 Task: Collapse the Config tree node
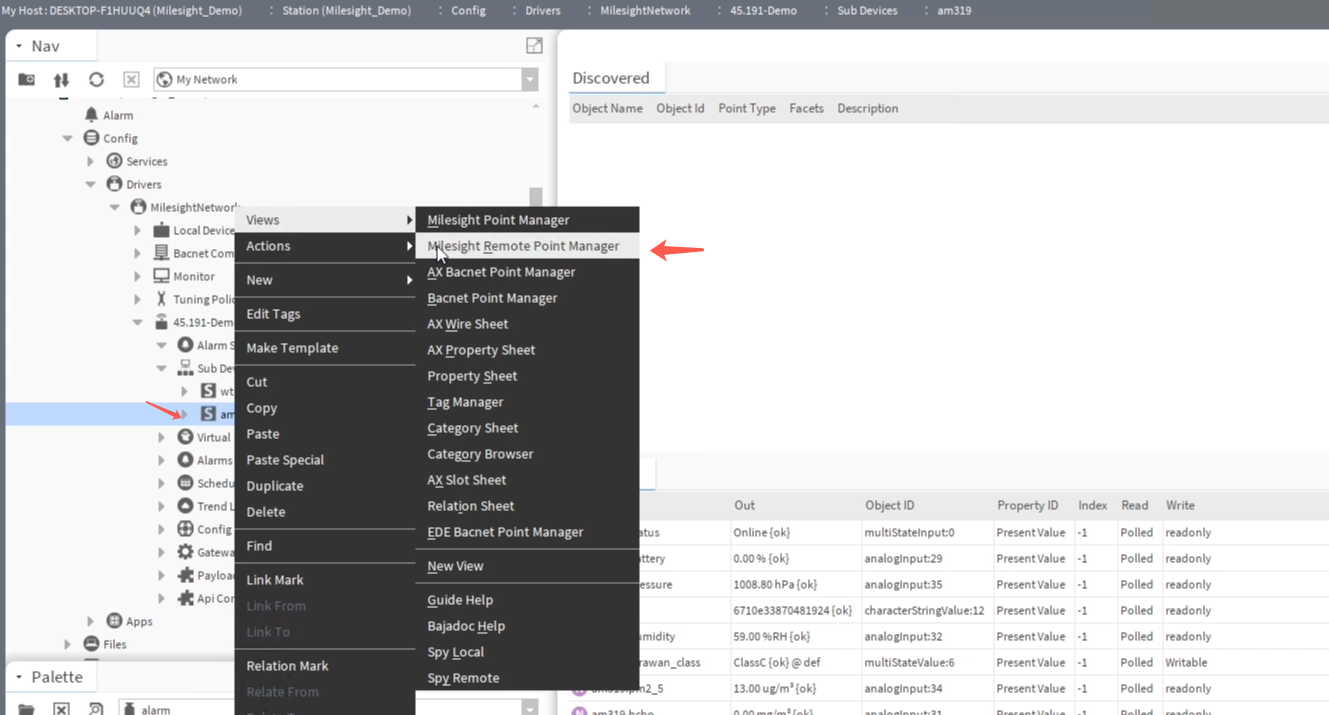tap(68, 138)
